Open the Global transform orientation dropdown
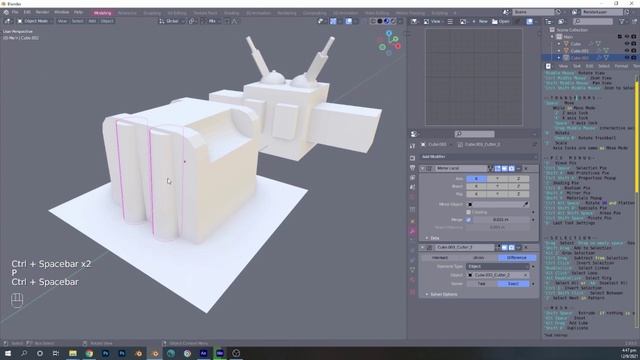 click(172, 21)
